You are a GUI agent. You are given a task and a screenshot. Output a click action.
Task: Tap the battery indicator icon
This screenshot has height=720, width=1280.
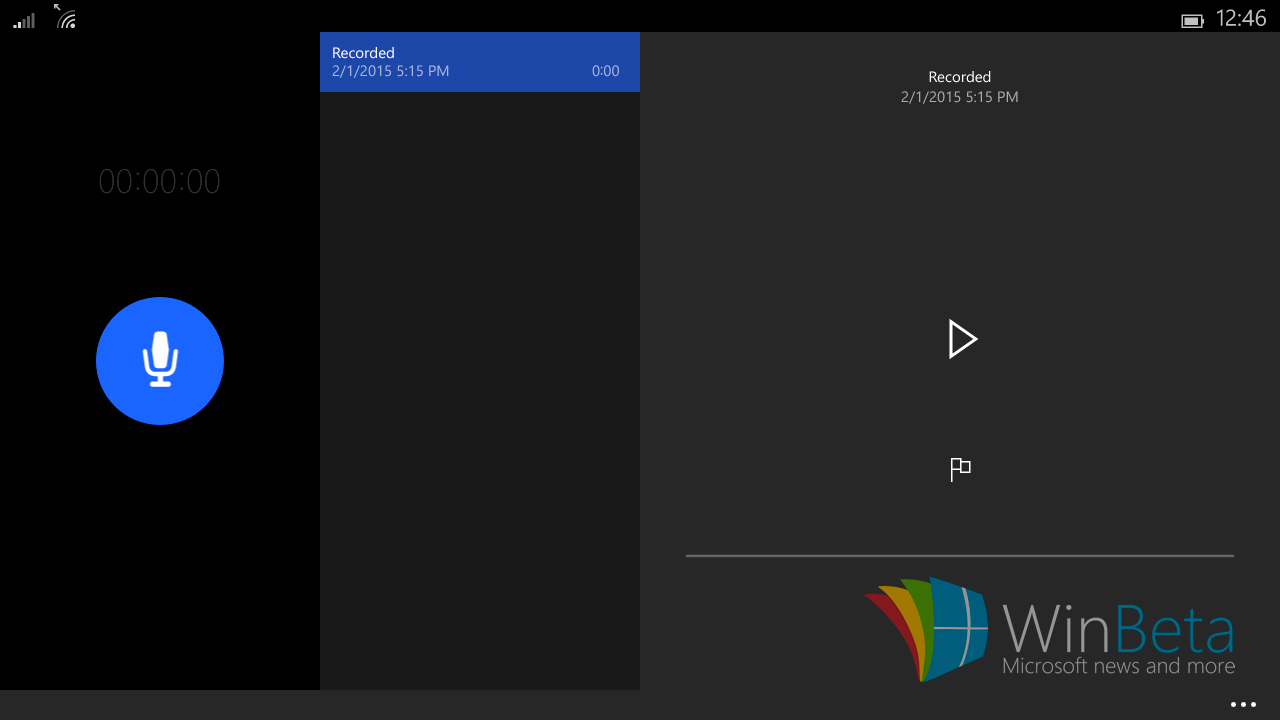1192,20
